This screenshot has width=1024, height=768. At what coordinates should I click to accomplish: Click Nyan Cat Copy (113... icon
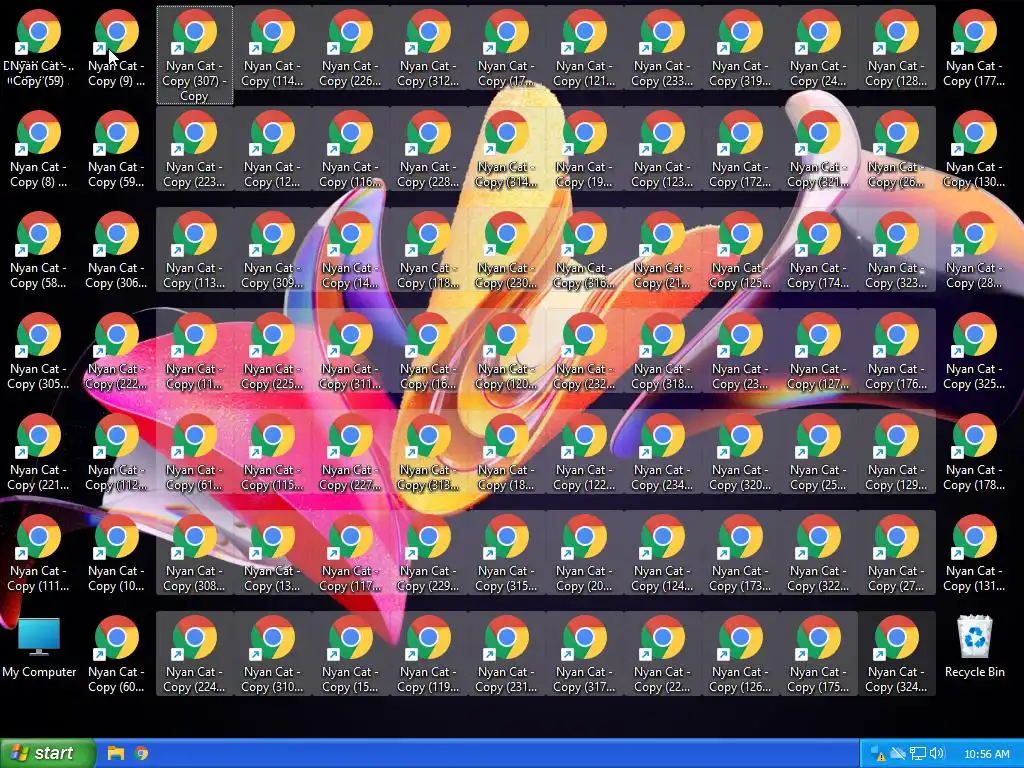[194, 250]
